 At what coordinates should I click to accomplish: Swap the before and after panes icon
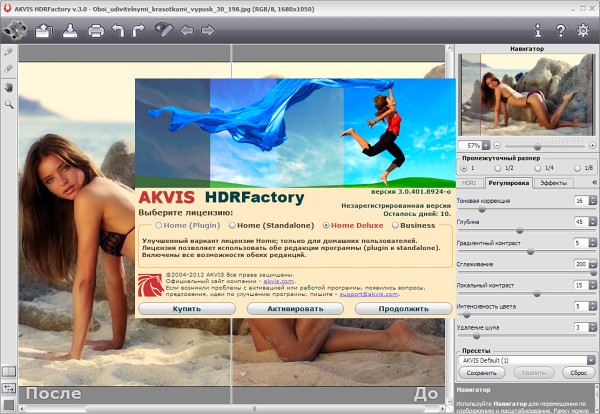(x=8, y=388)
